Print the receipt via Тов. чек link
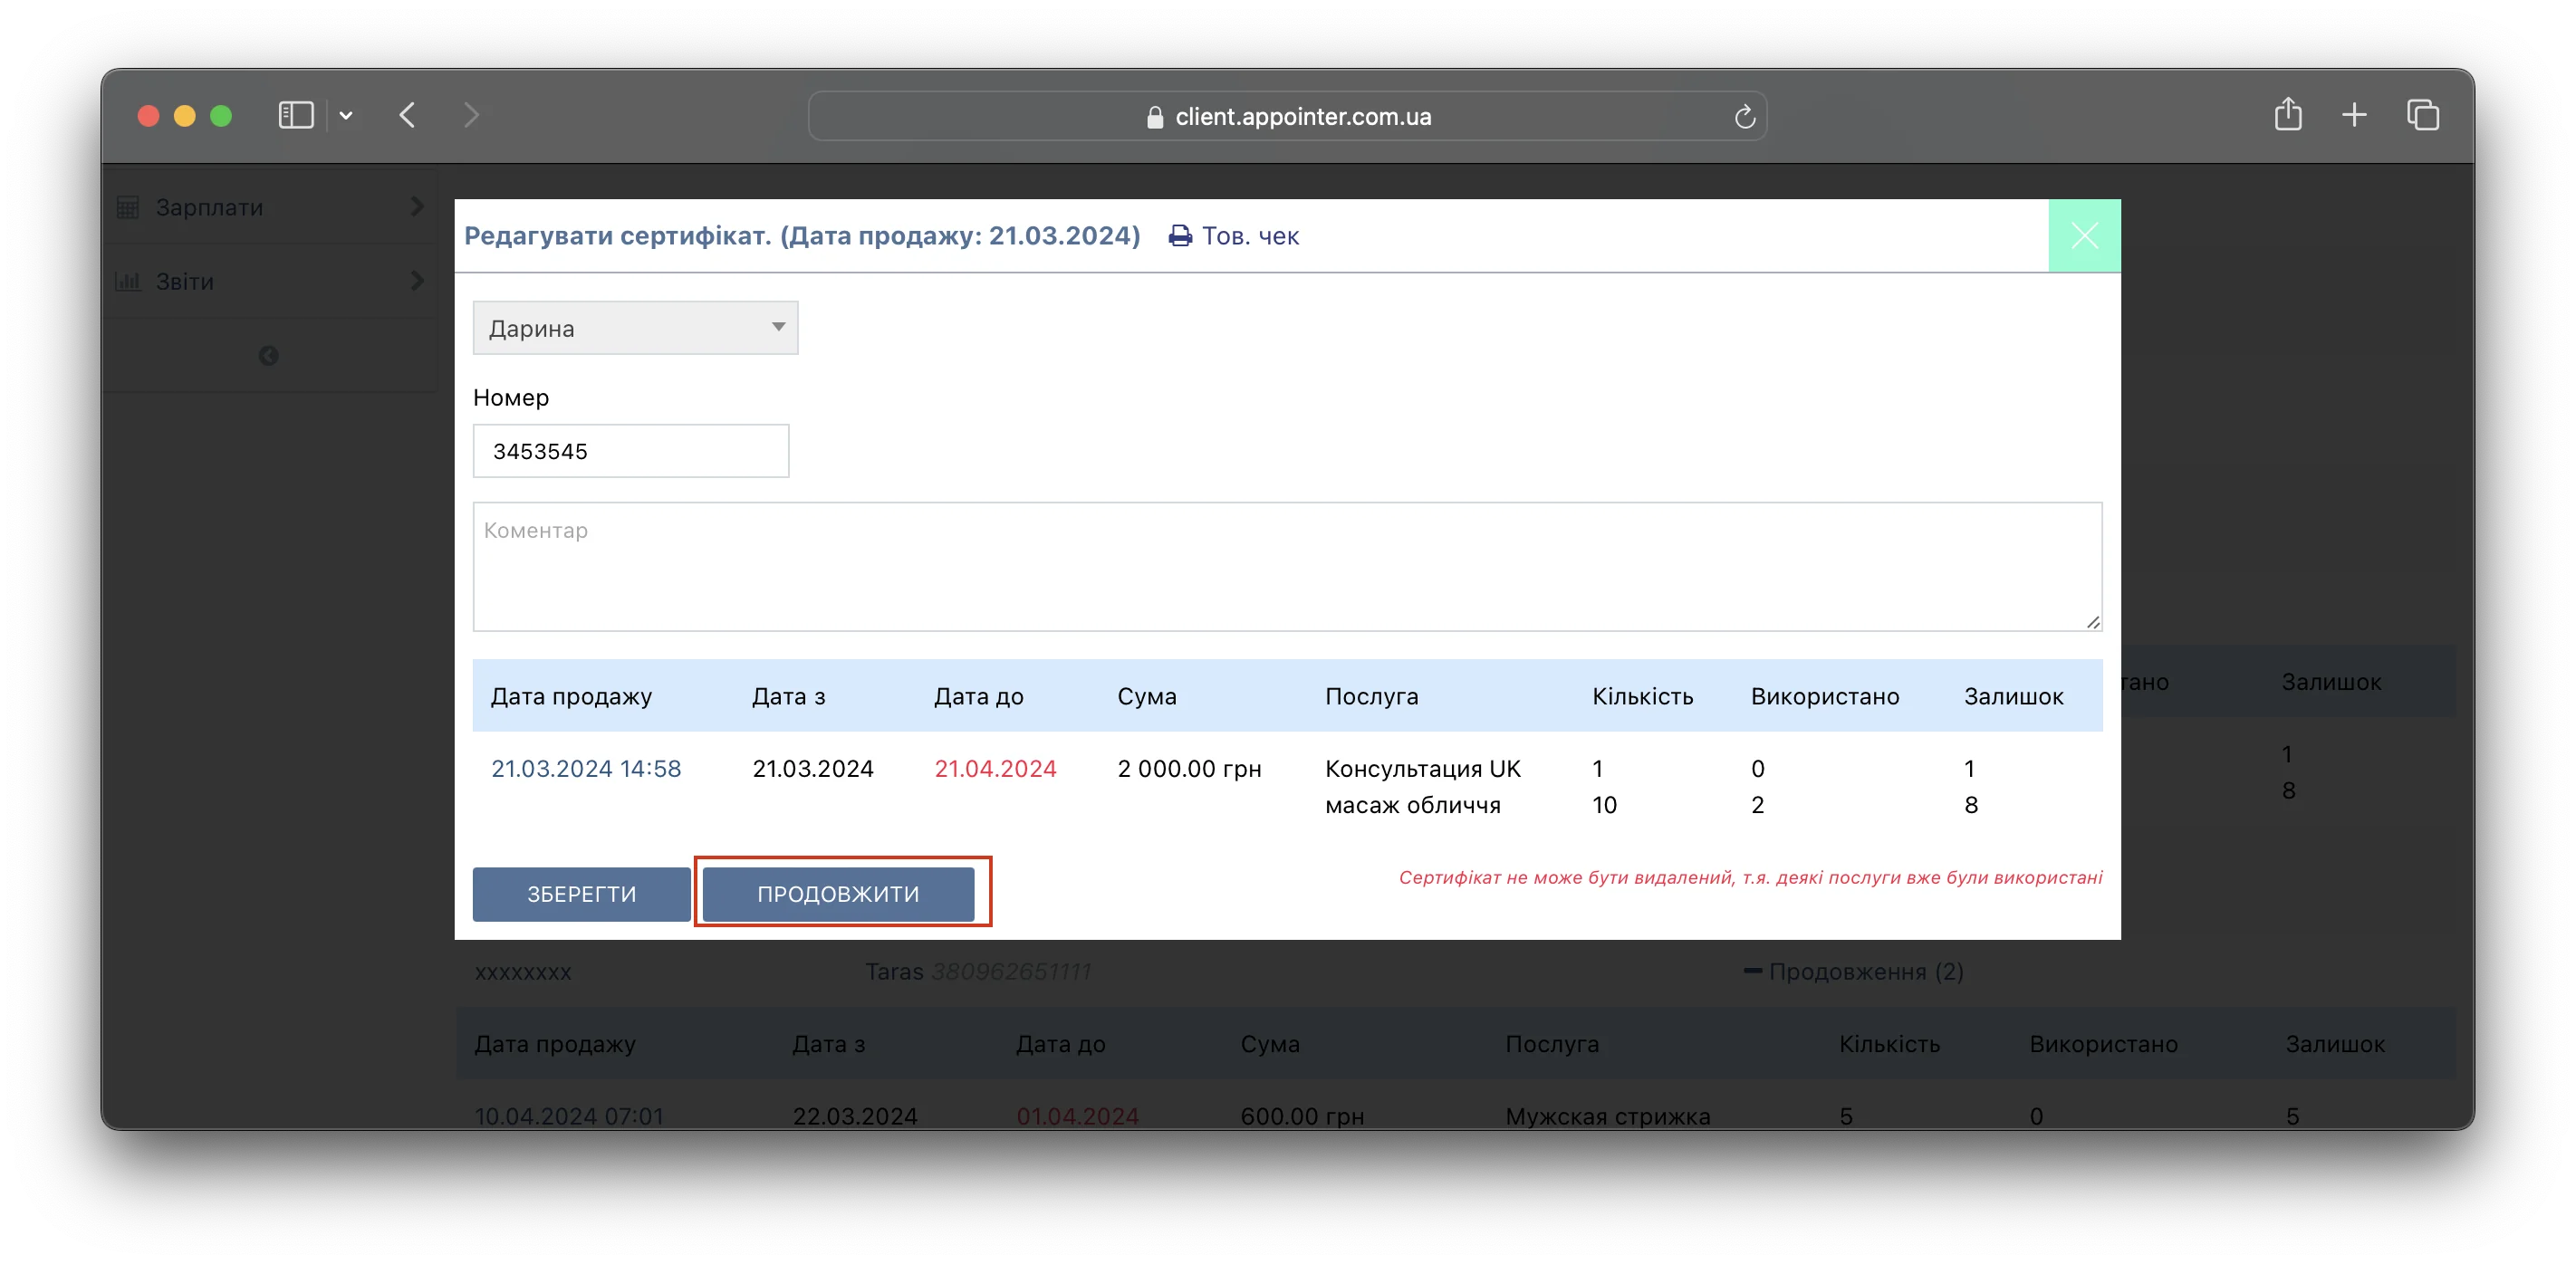Screen dimensions: 2576x1264 (x=1234, y=236)
